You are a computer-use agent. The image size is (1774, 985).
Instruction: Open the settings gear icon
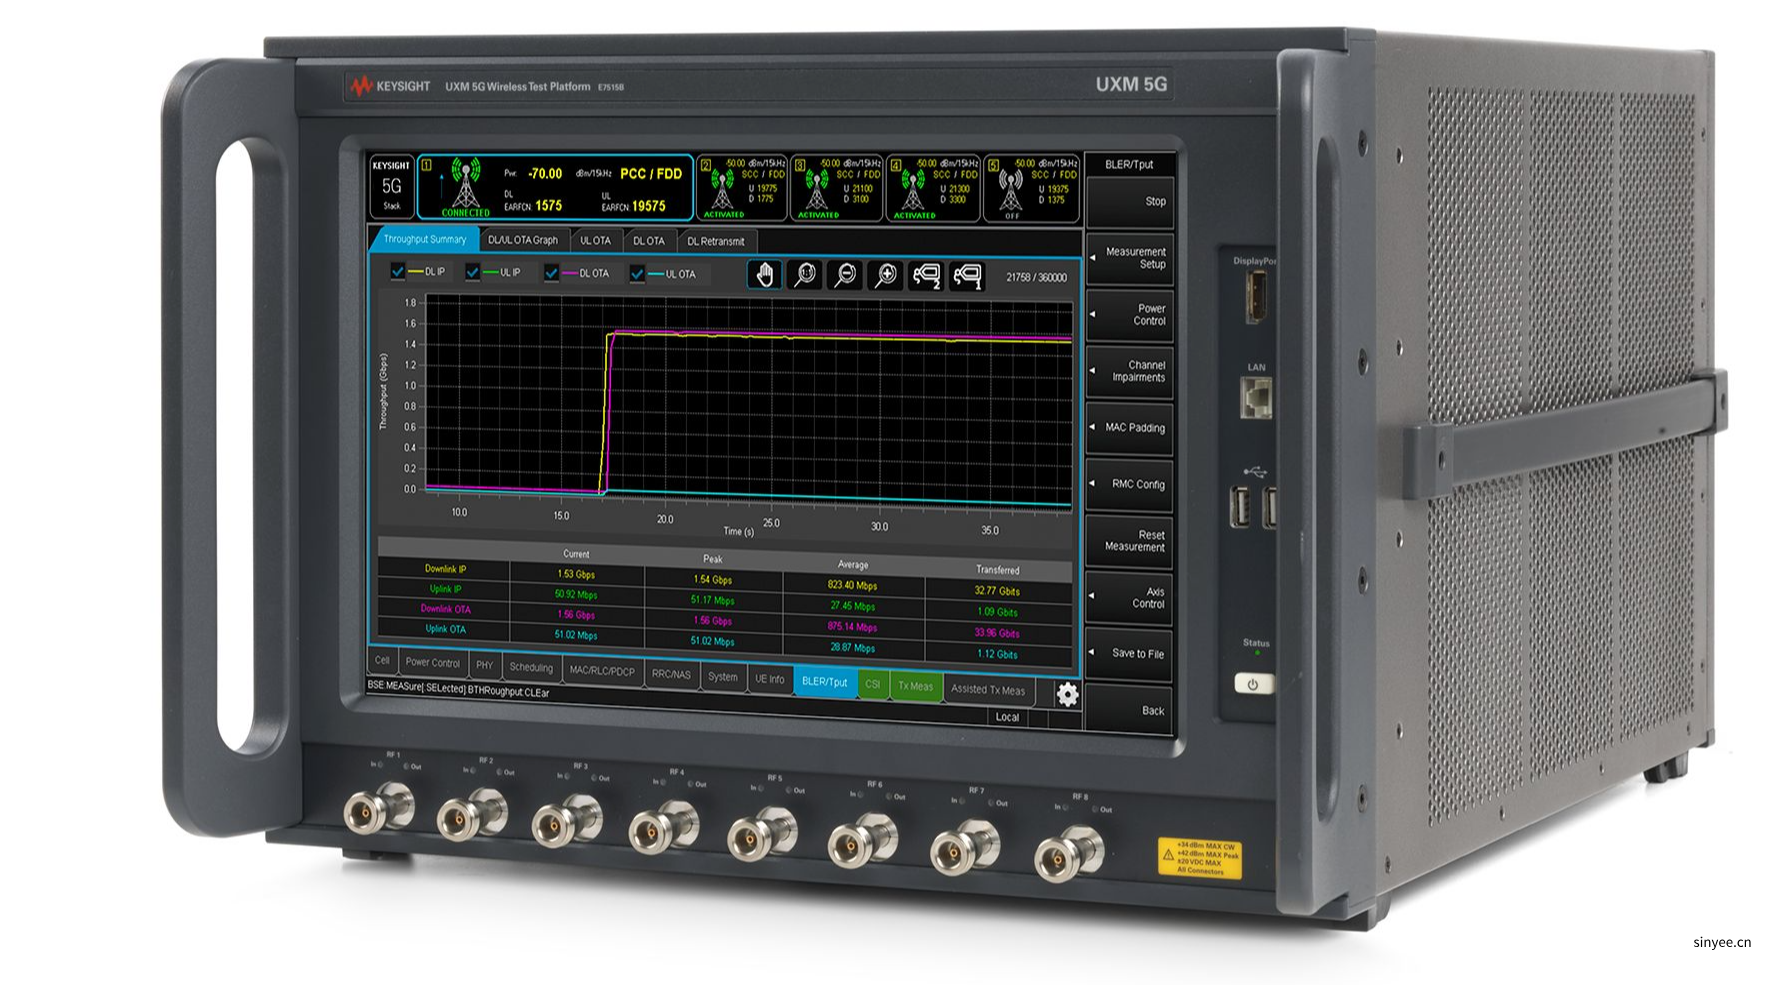tap(1067, 694)
